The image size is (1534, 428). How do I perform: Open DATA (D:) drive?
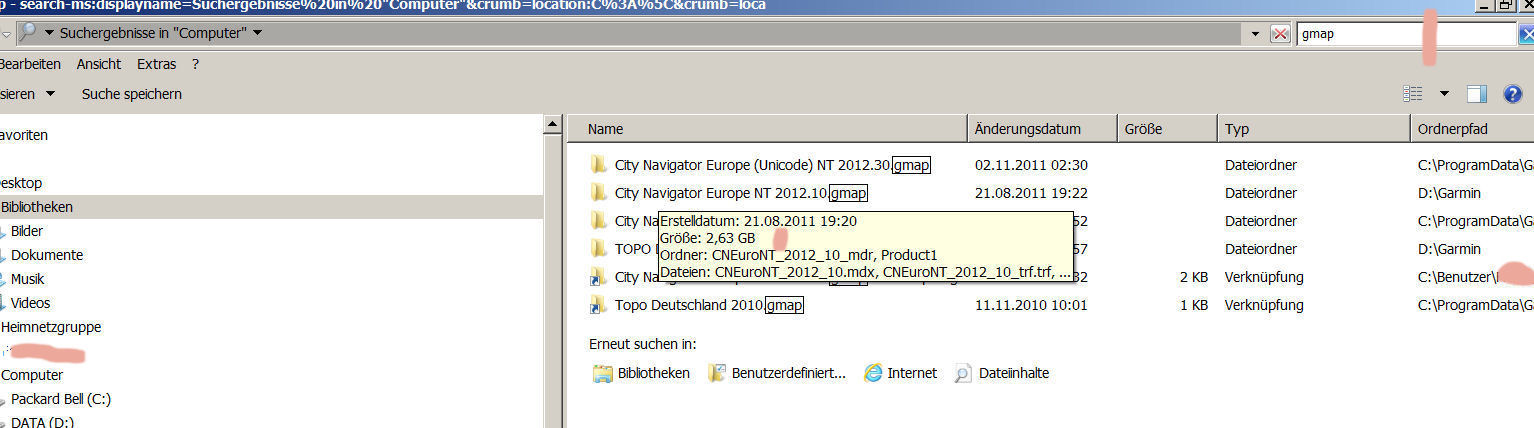tap(42, 423)
